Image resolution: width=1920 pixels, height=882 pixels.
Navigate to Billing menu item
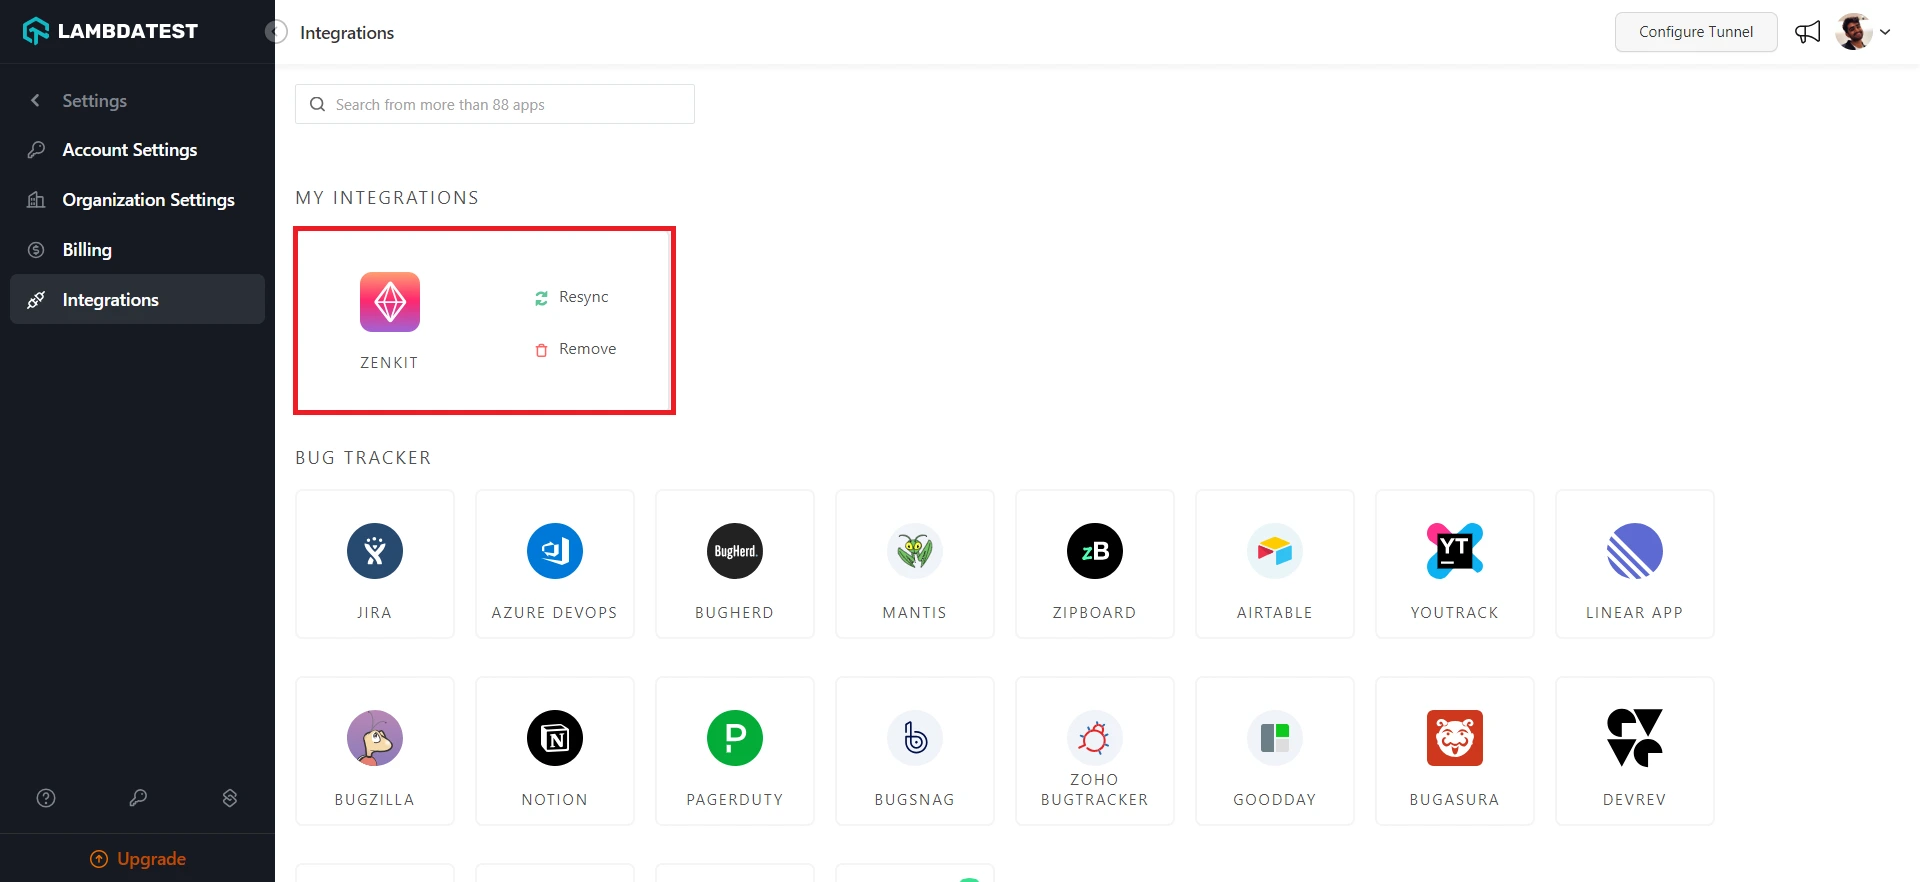pyautogui.click(x=87, y=250)
